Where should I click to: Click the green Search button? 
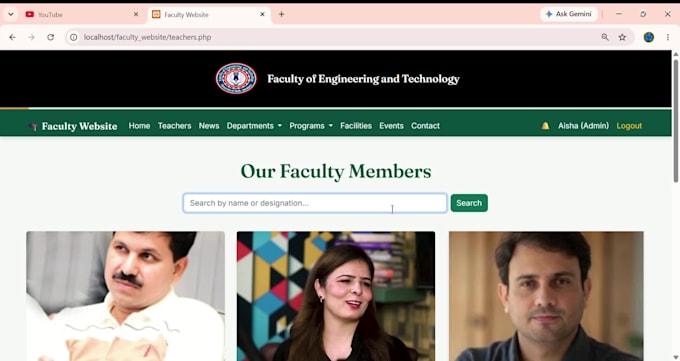coord(469,203)
